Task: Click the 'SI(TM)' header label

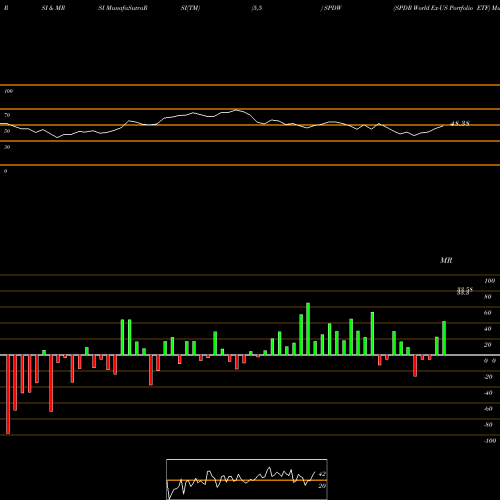Action: click(190, 8)
